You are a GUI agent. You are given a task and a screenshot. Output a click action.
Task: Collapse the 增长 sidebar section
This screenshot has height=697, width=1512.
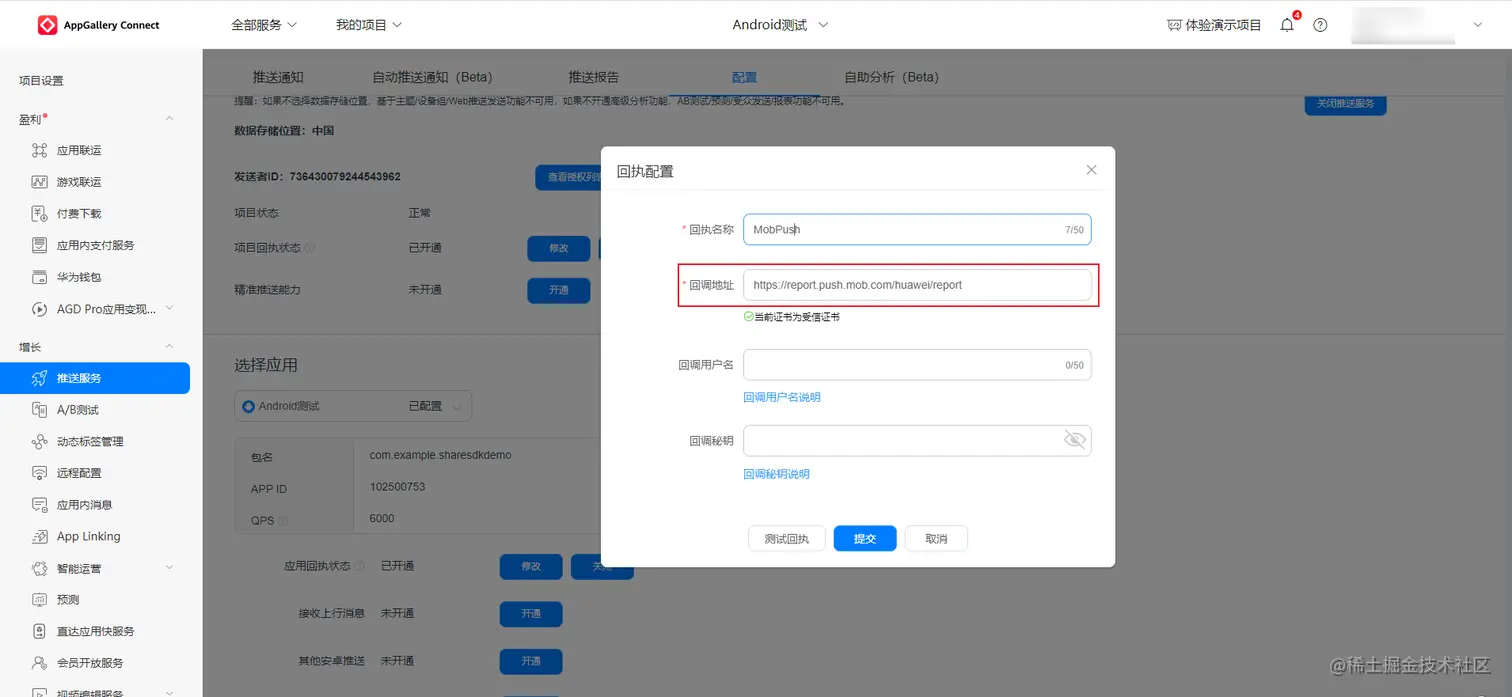tap(169, 346)
